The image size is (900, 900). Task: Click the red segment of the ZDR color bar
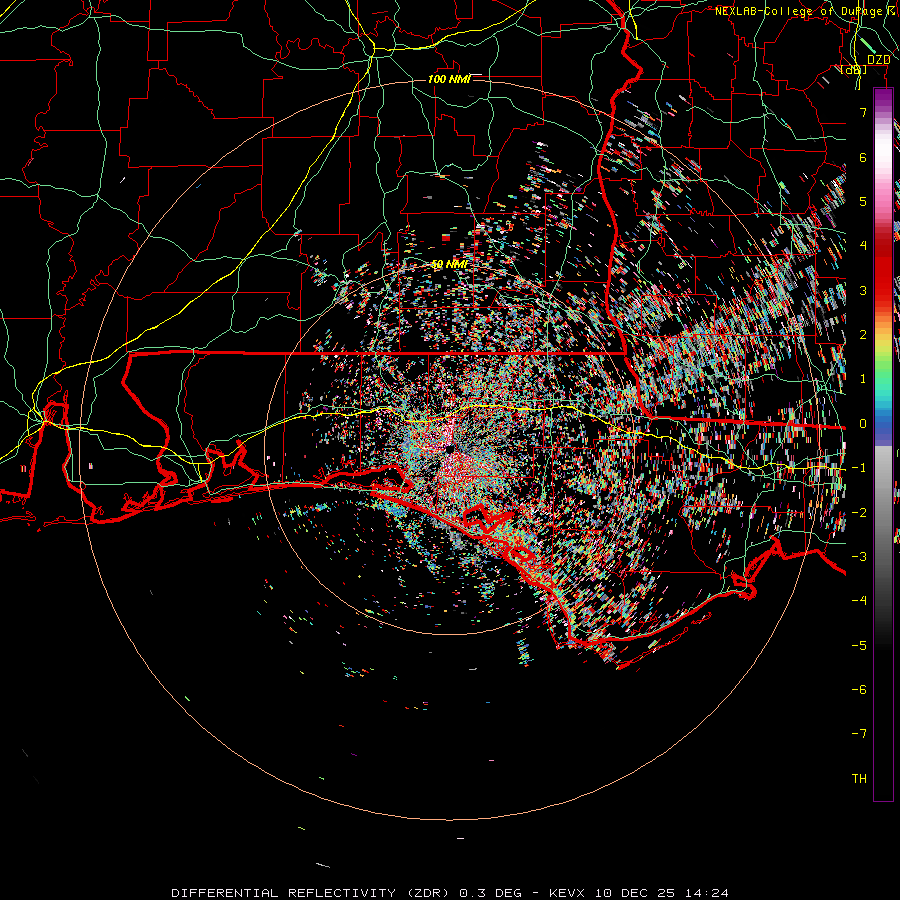[x=883, y=270]
